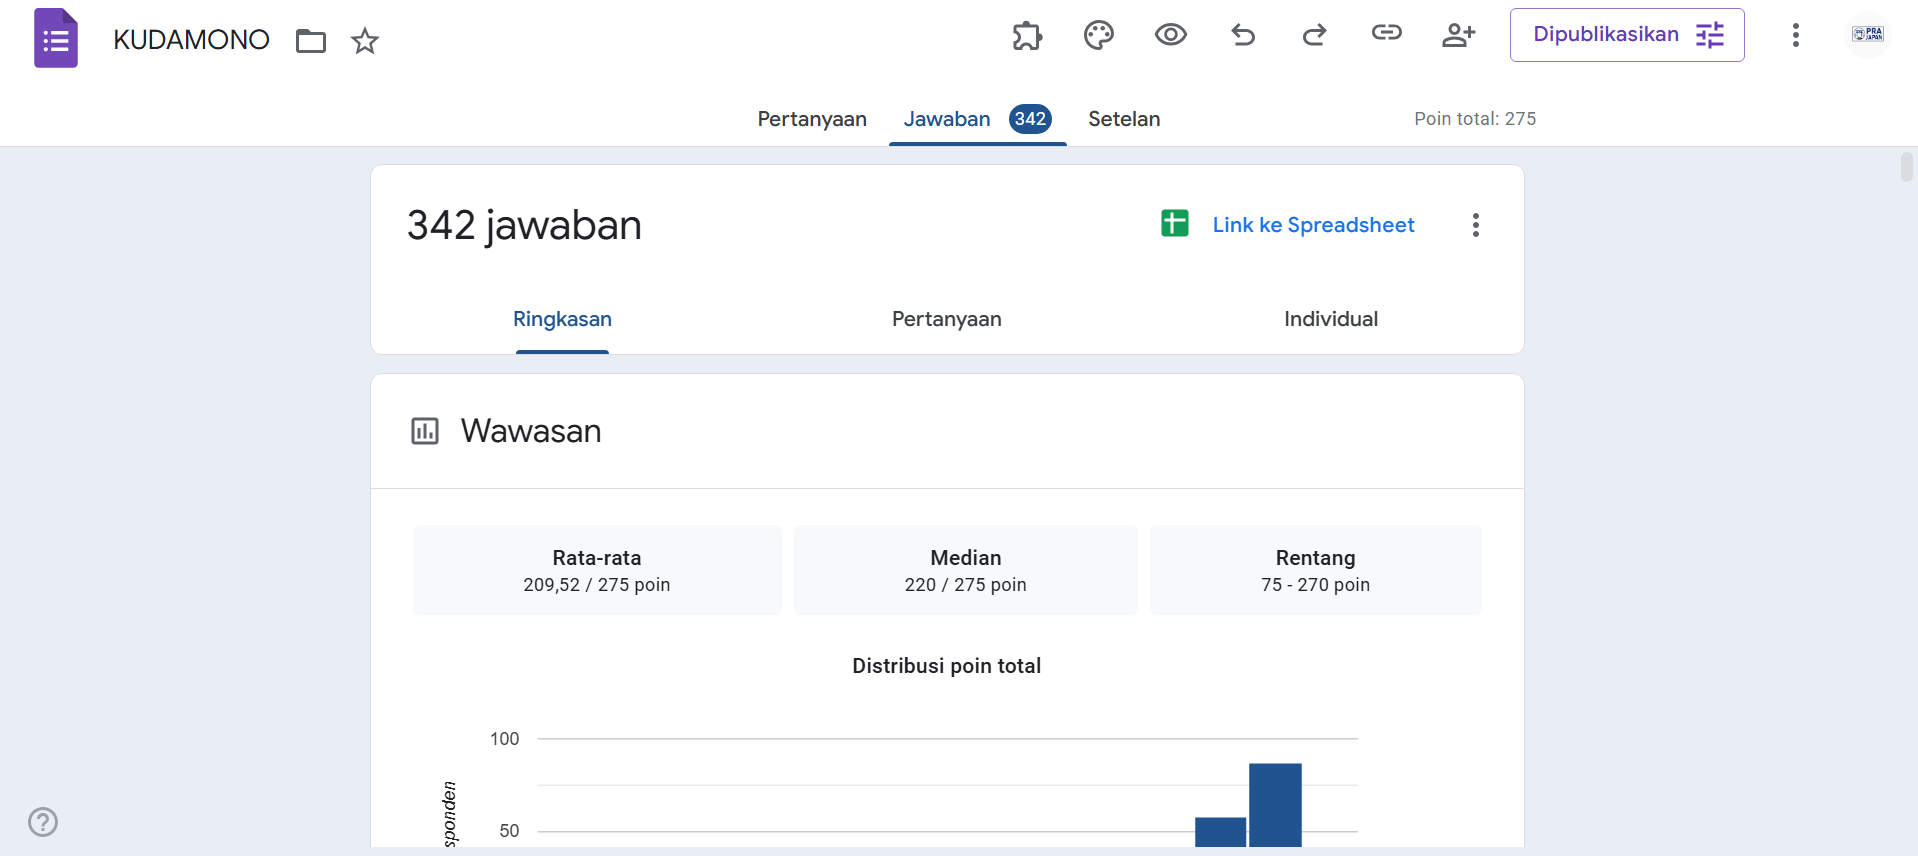This screenshot has height=856, width=1918.
Task: Undo the last change
Action: tap(1242, 36)
